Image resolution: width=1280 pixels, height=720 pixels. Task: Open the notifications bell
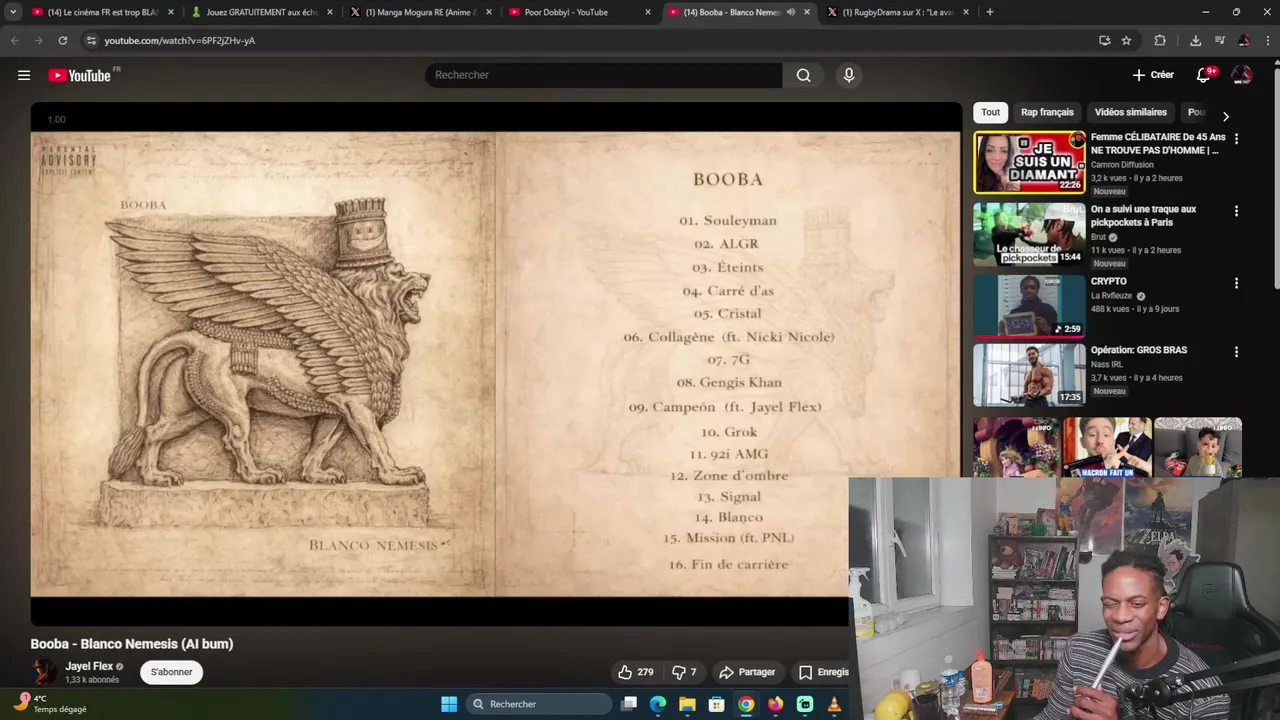tap(1204, 75)
